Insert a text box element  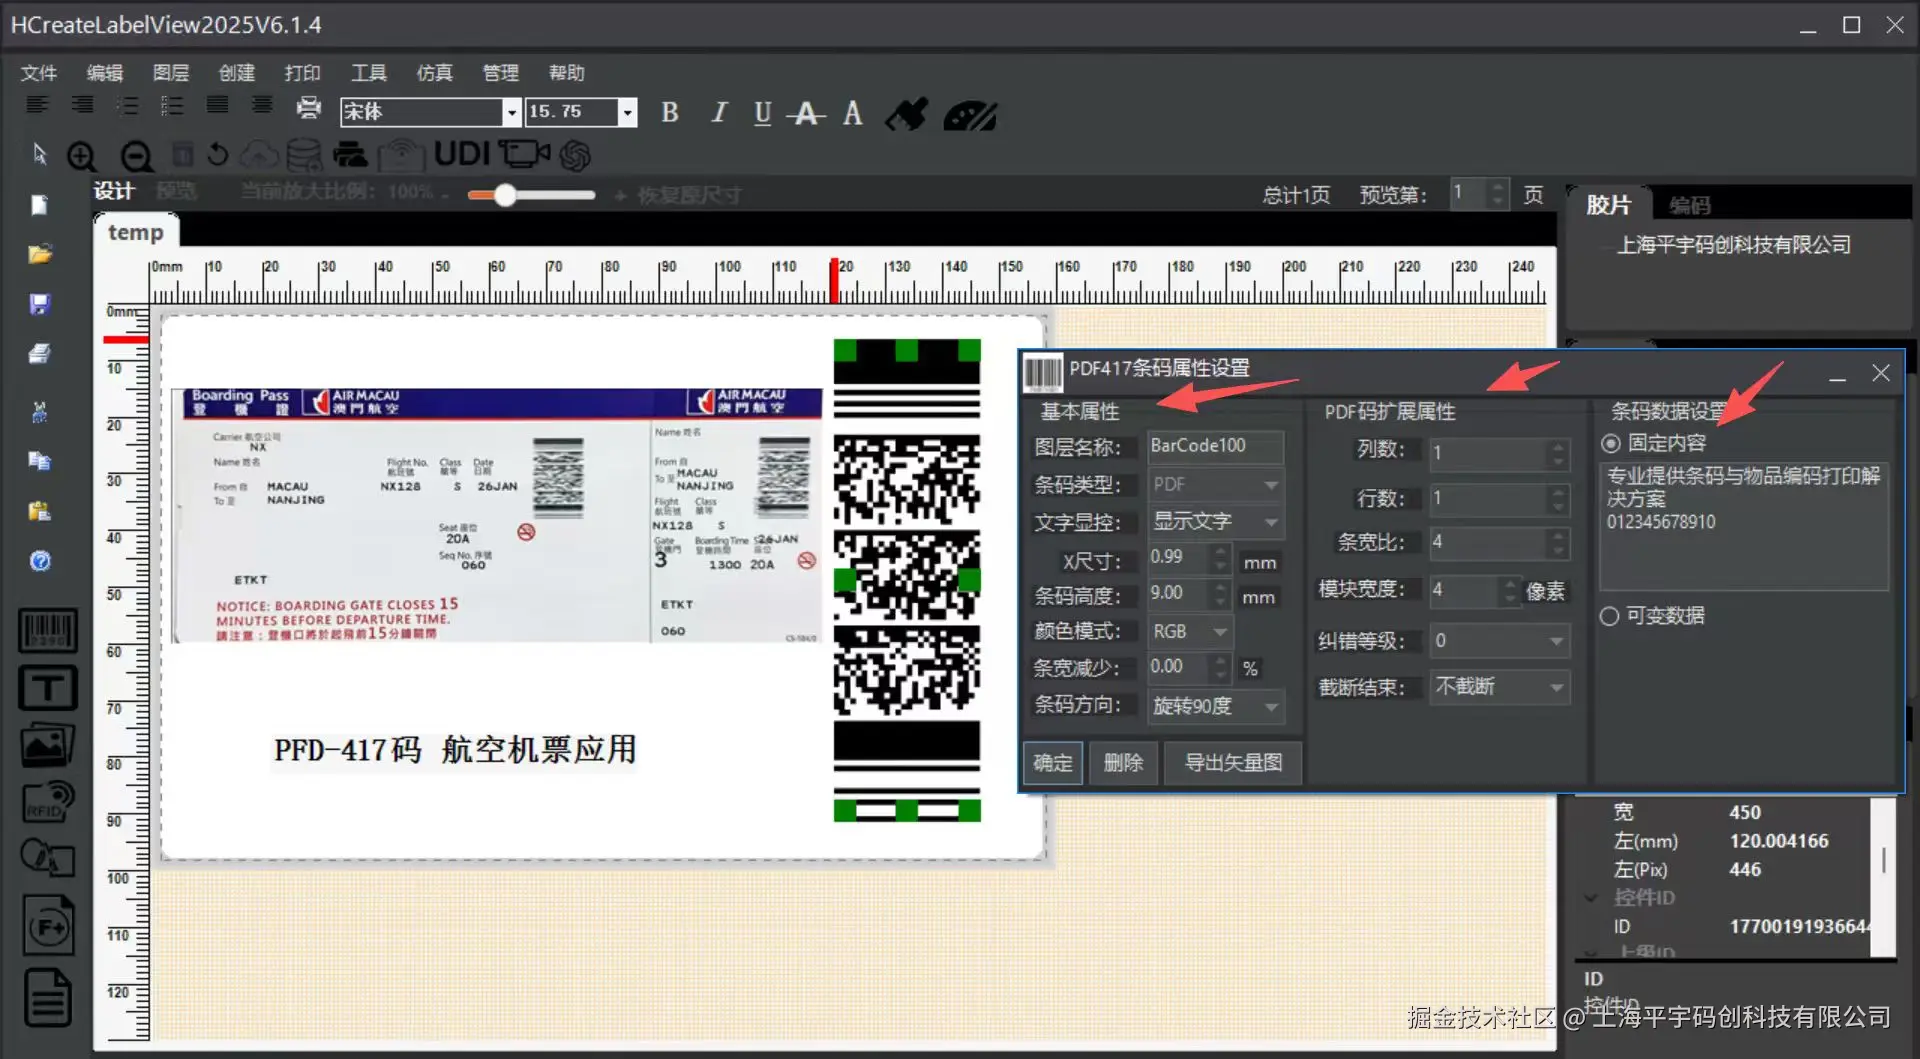(x=47, y=688)
